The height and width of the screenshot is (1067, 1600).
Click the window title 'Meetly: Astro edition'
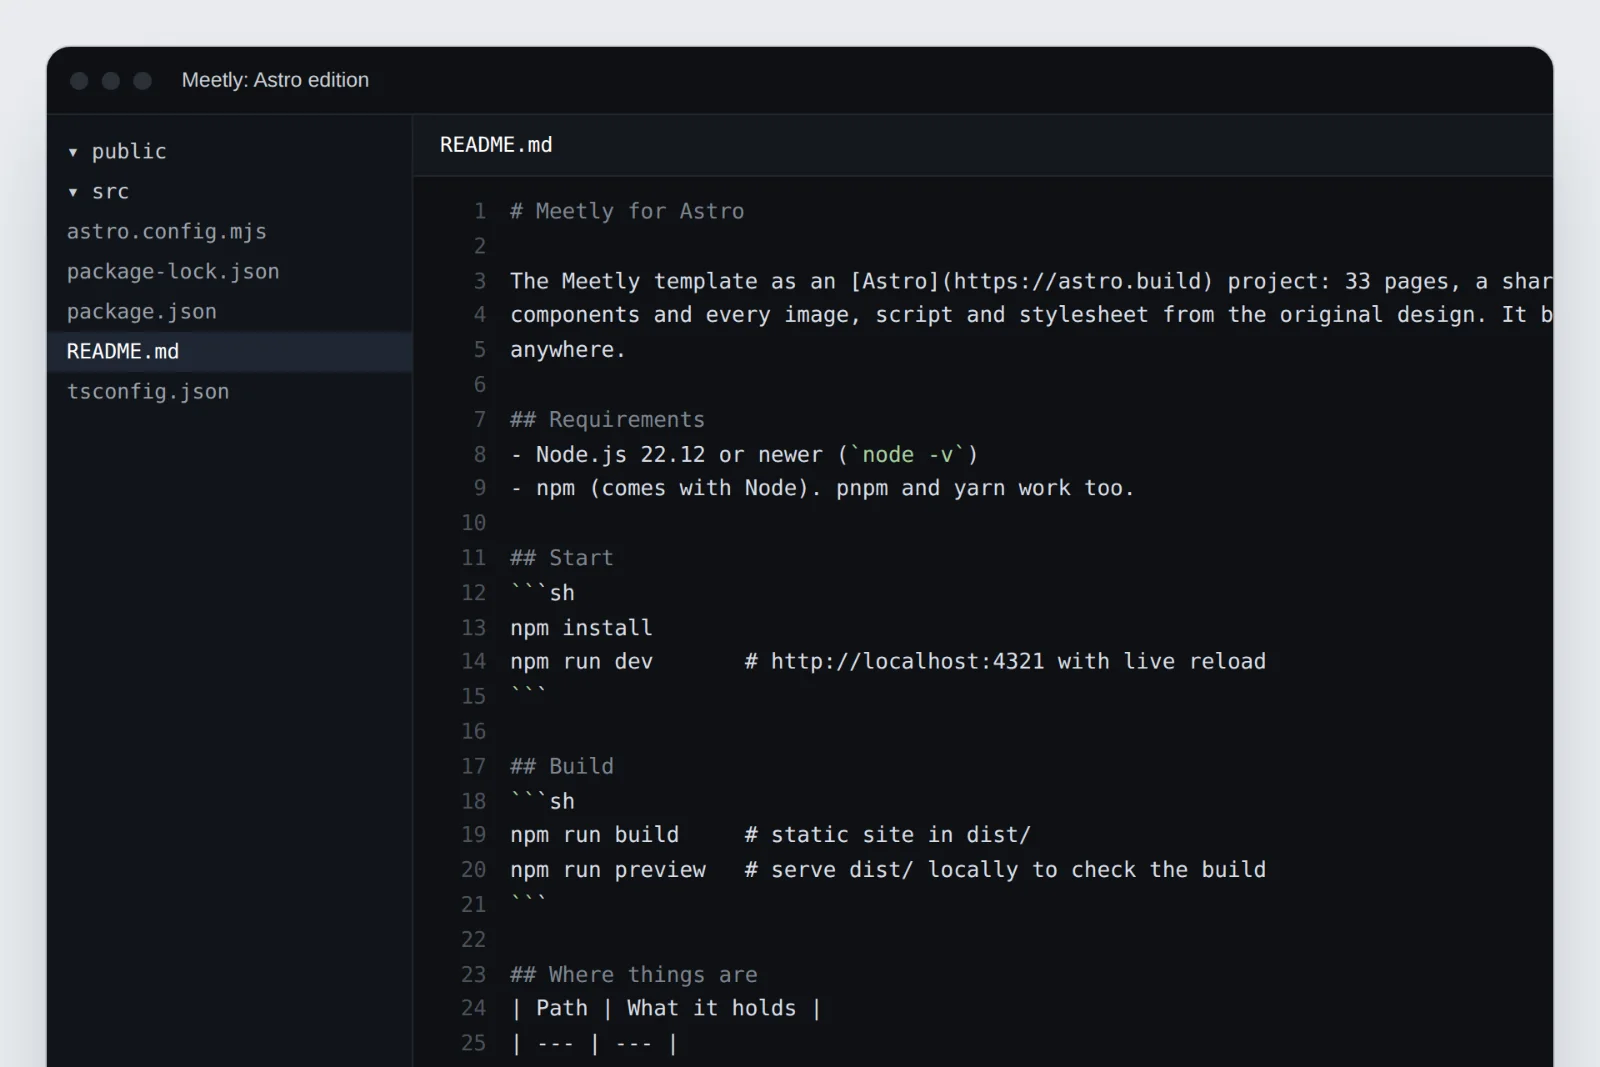[275, 80]
